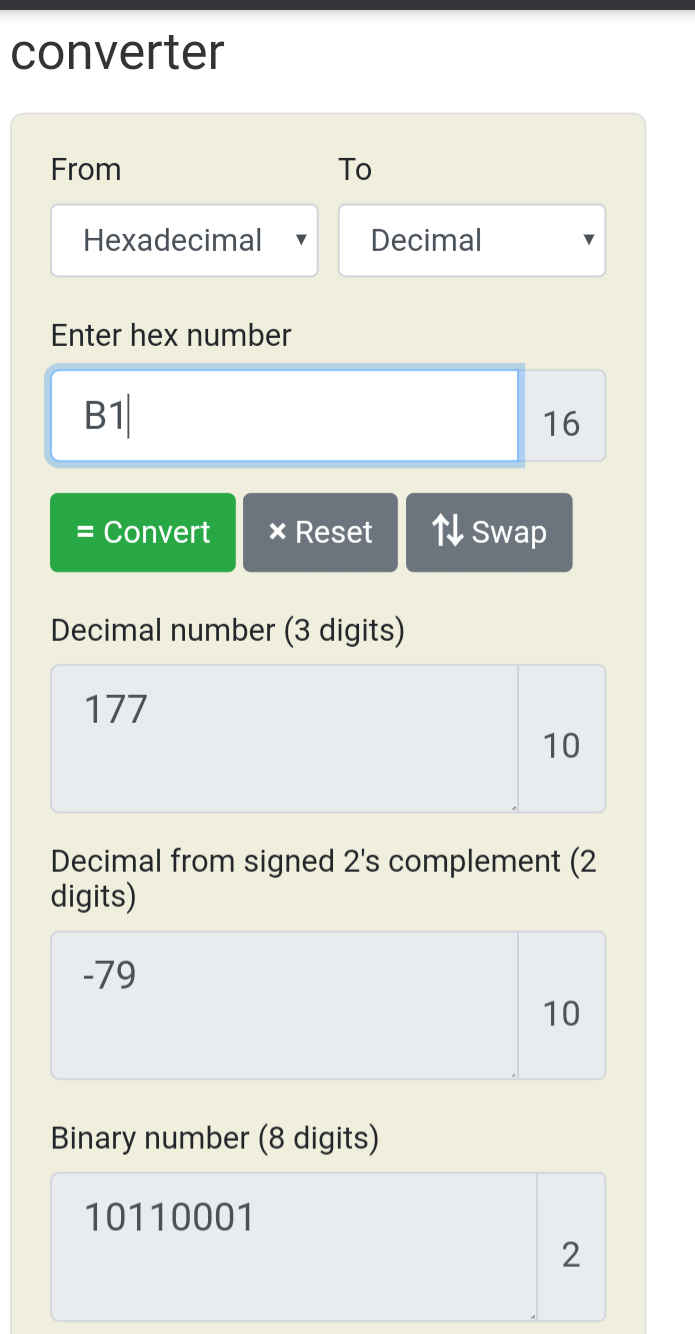
Task: Select the binary result field showing 10110001
Action: coord(292,1246)
